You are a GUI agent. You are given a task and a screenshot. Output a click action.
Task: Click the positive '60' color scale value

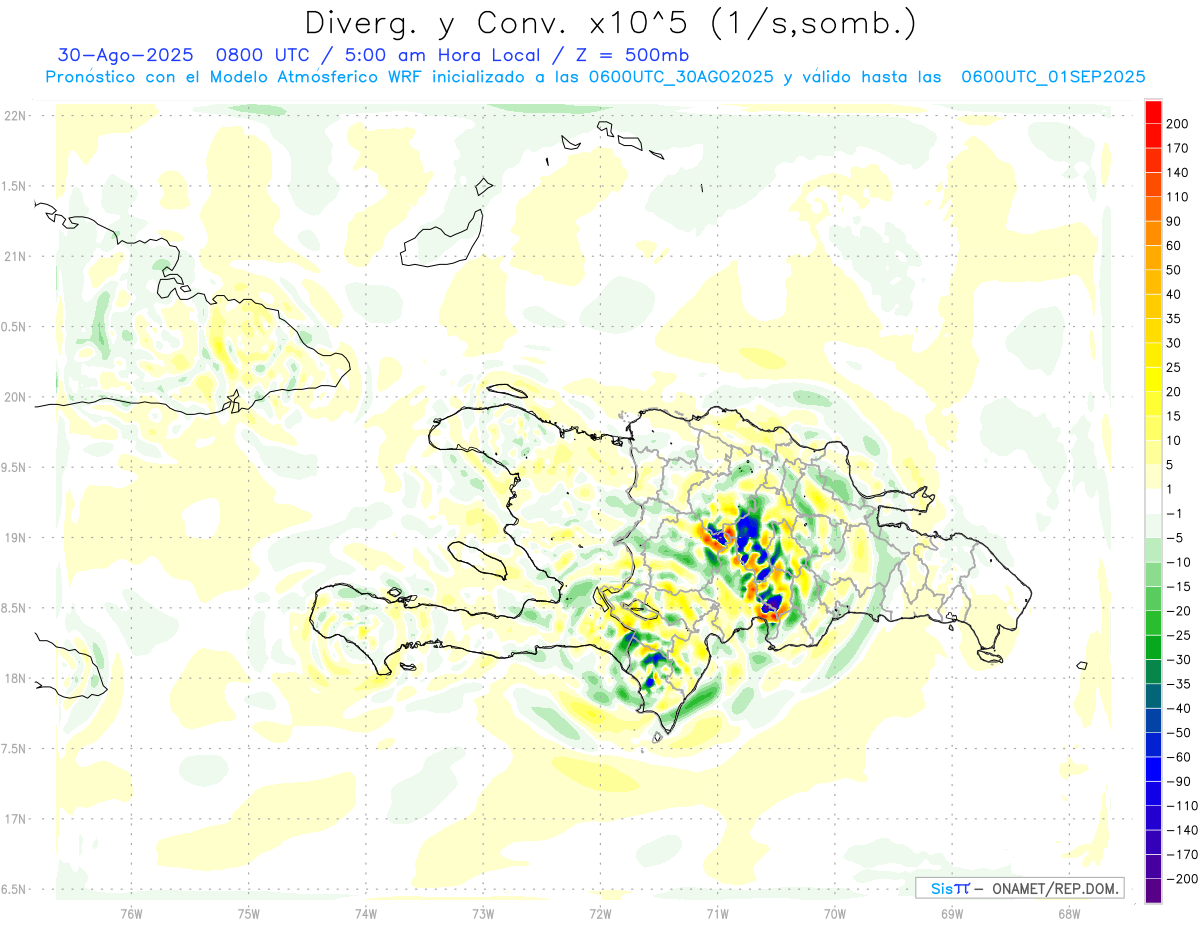[1175, 245]
